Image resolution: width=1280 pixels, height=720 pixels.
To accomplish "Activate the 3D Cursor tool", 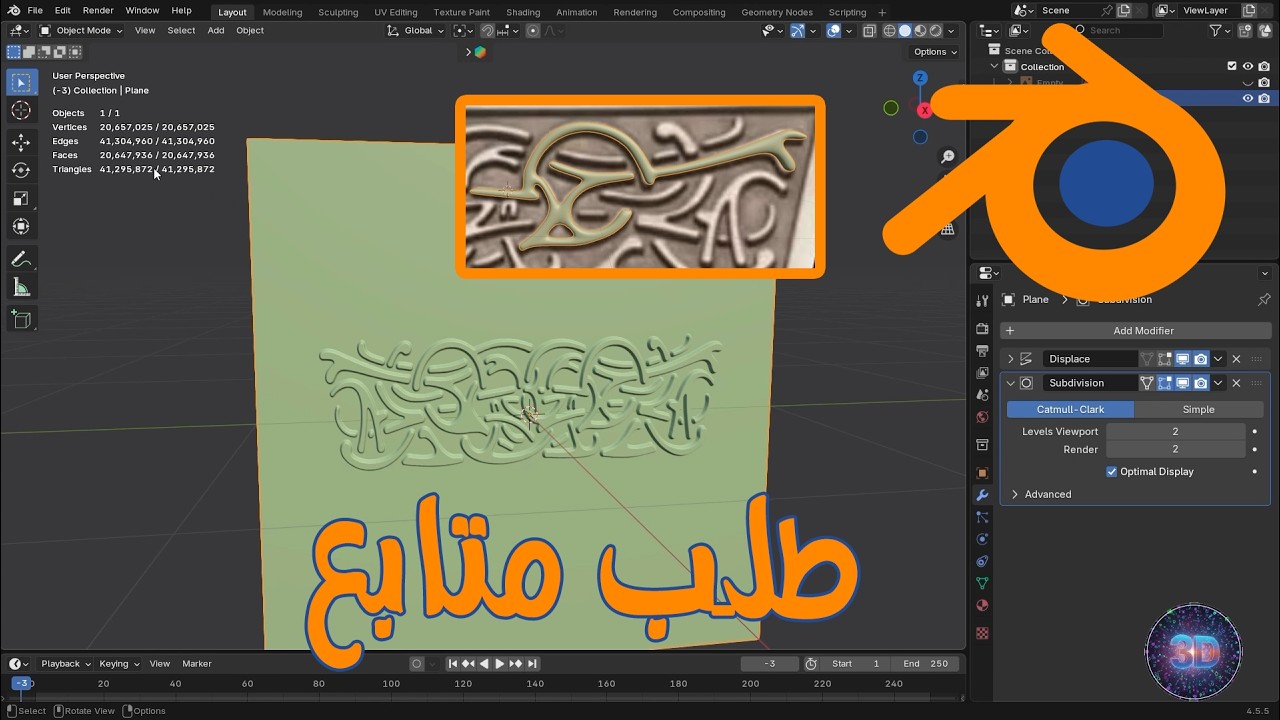I will [x=21, y=111].
